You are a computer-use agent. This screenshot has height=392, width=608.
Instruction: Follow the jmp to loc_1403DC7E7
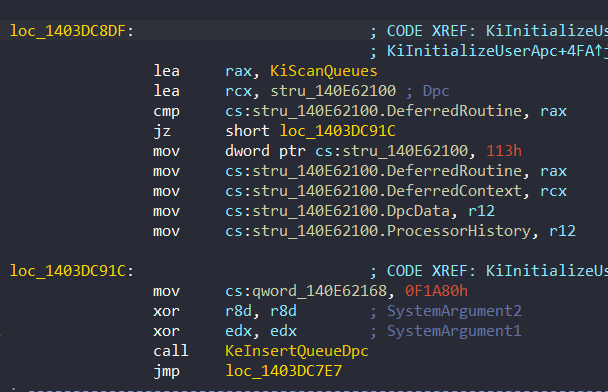coord(283,371)
